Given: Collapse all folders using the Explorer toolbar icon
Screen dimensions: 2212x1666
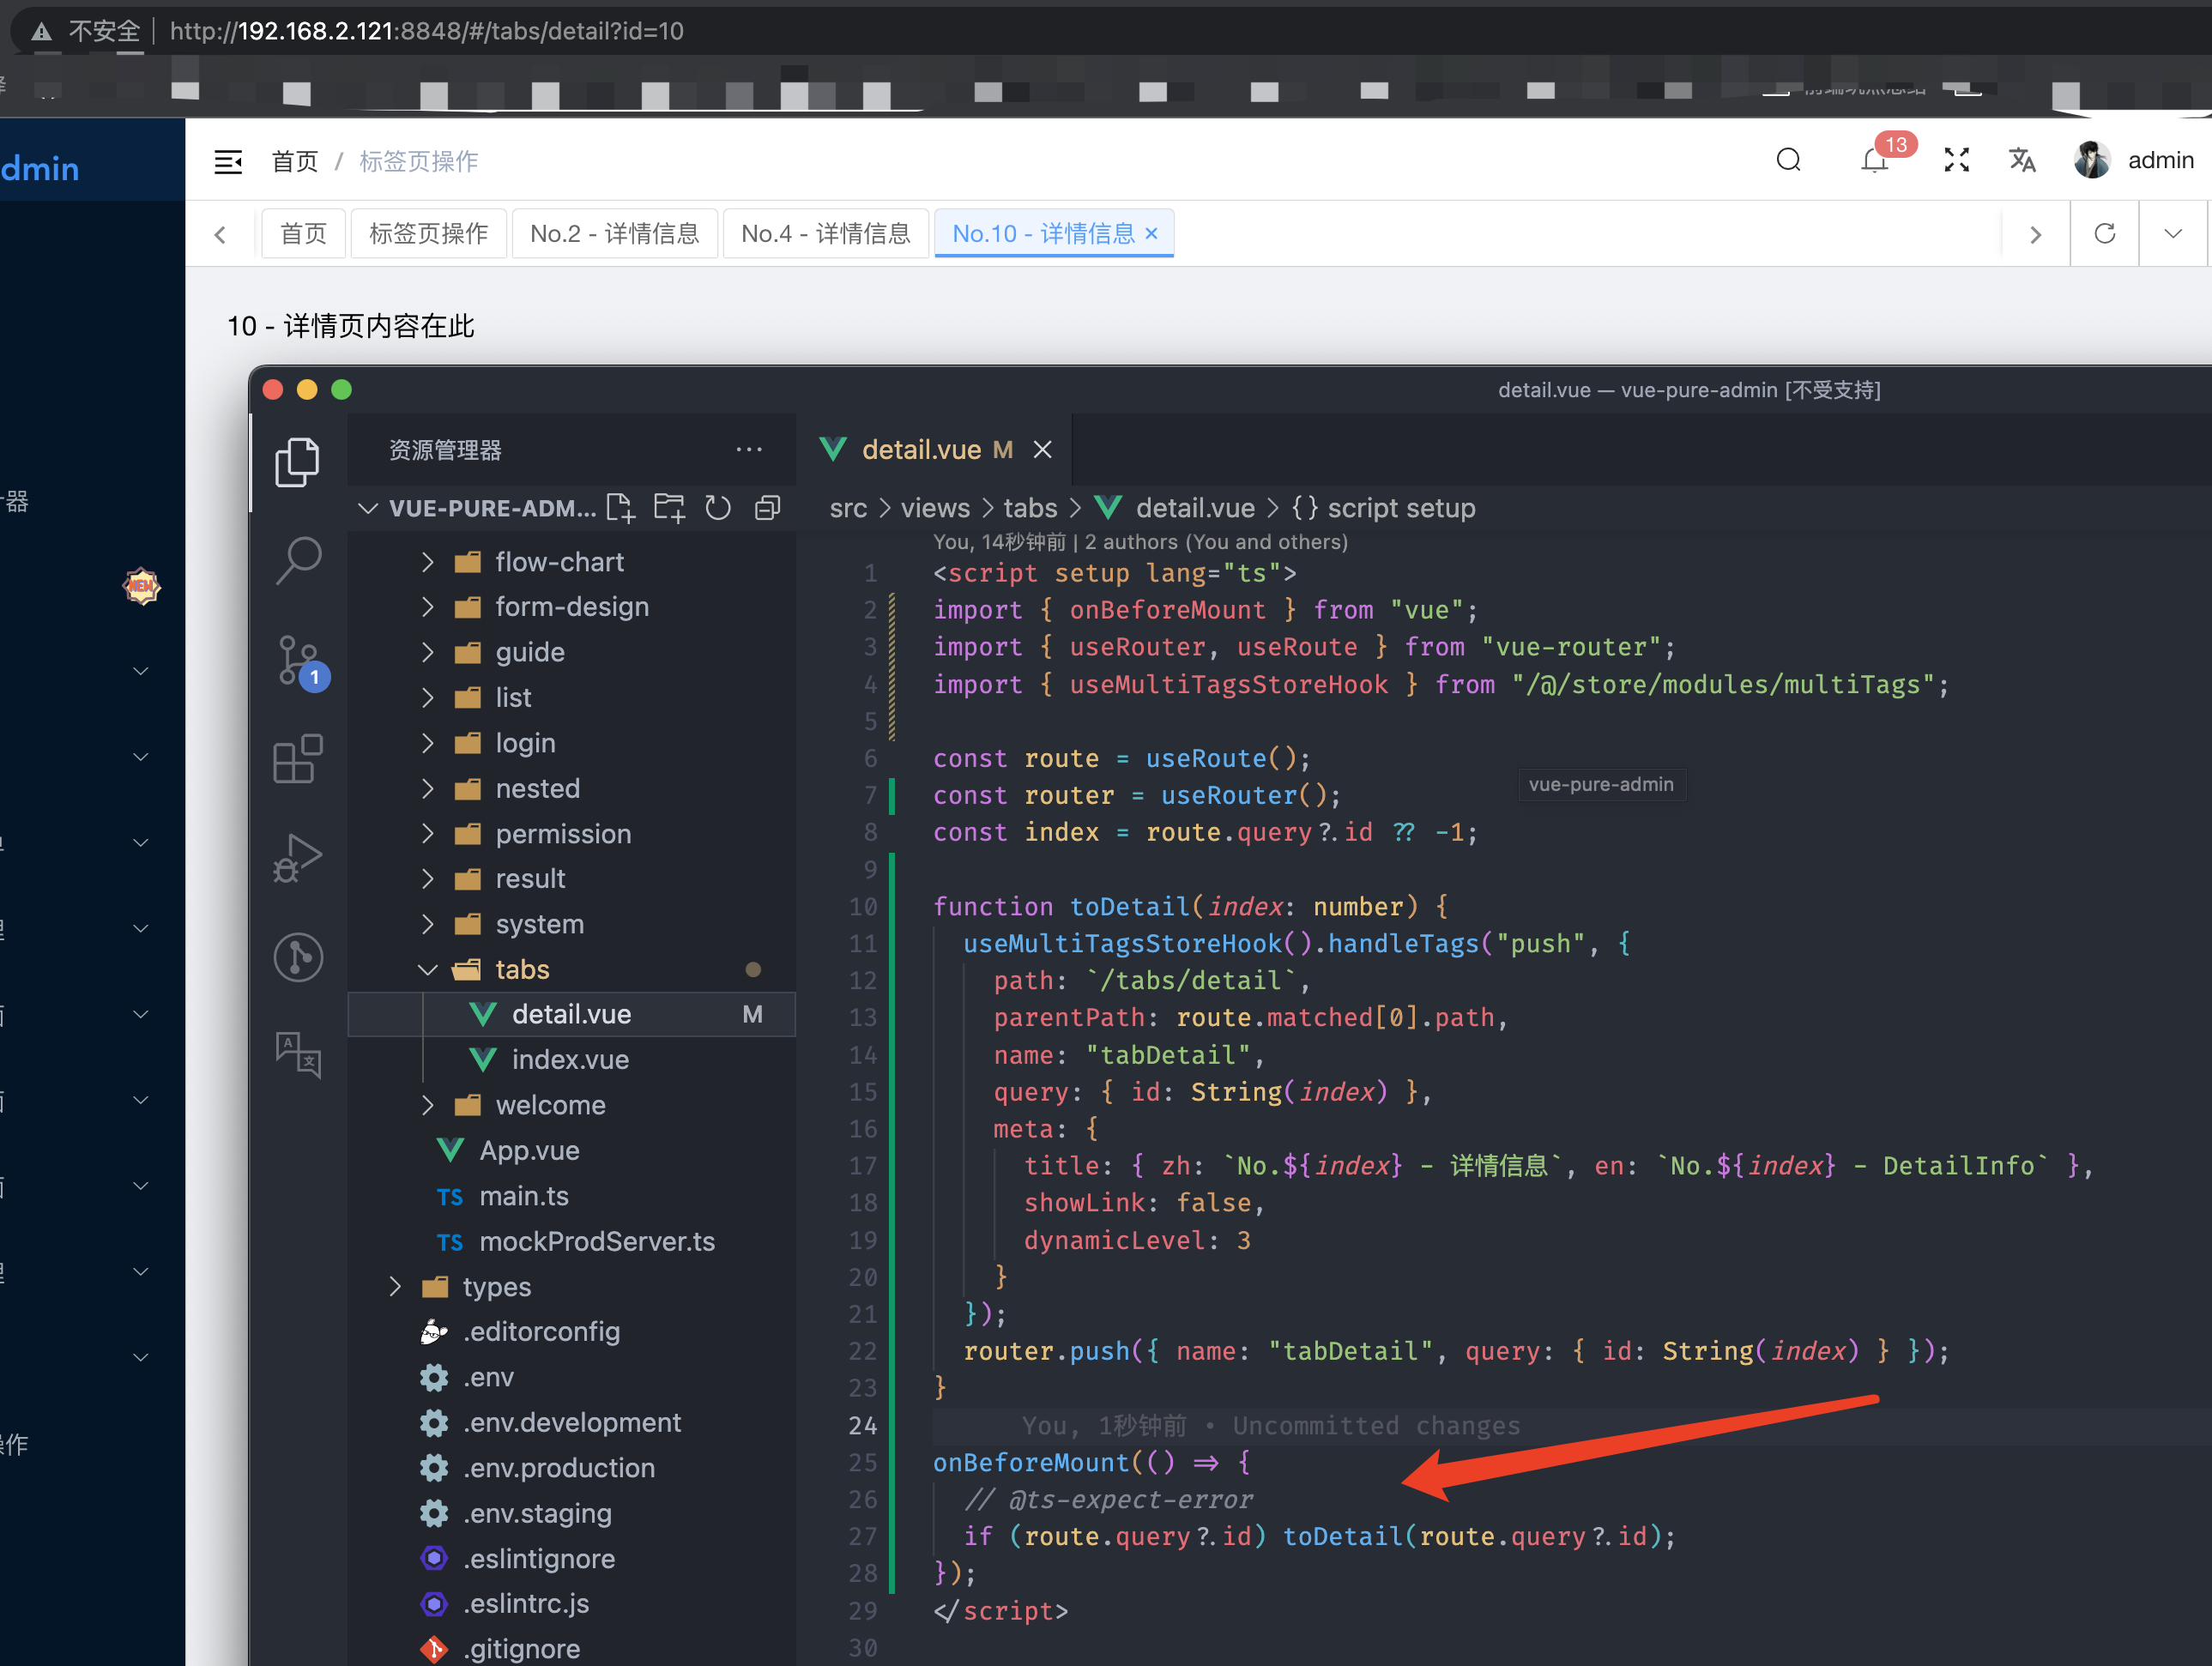Looking at the screenshot, I should point(767,507).
